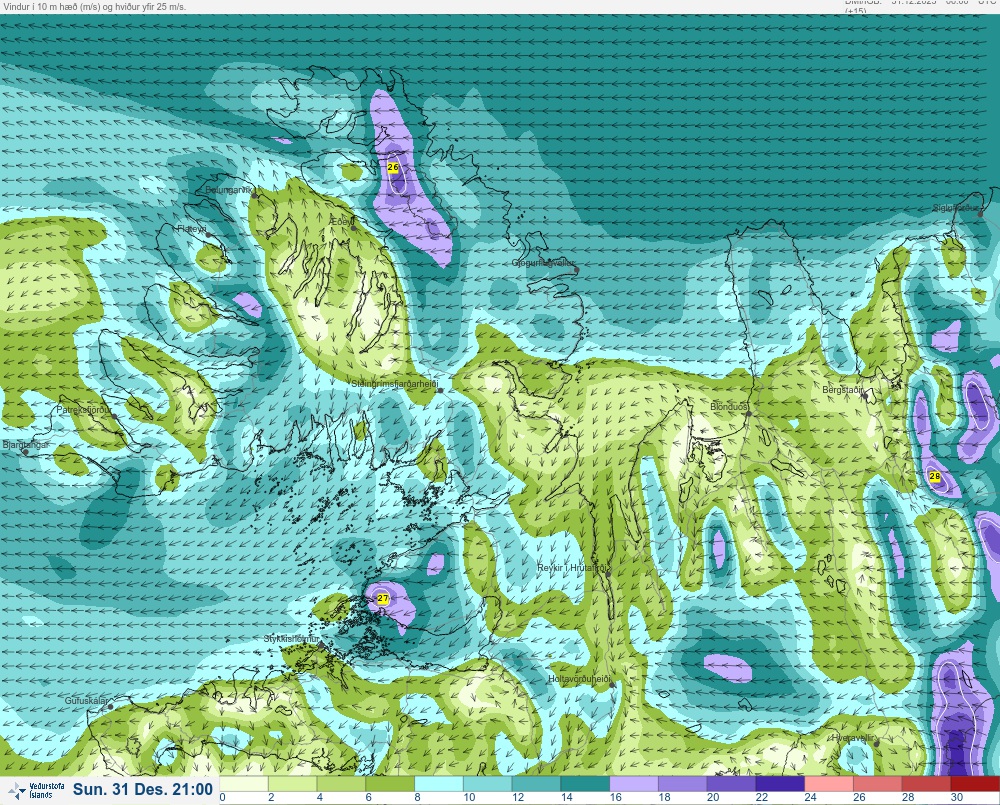Click the forecast time Sun. 31 Des. 21:00

(x=142, y=789)
